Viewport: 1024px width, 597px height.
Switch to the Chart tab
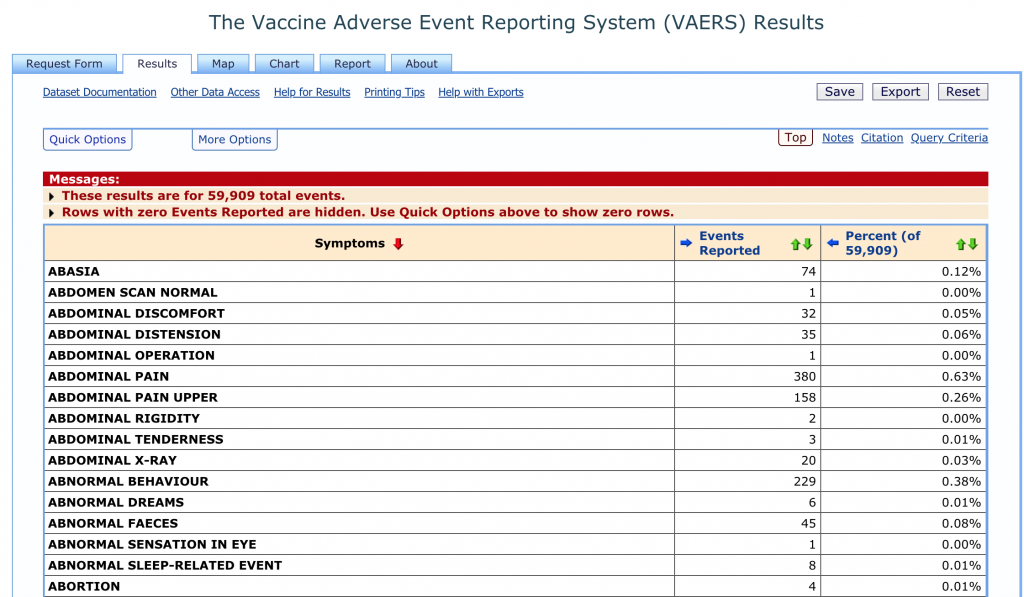284,63
